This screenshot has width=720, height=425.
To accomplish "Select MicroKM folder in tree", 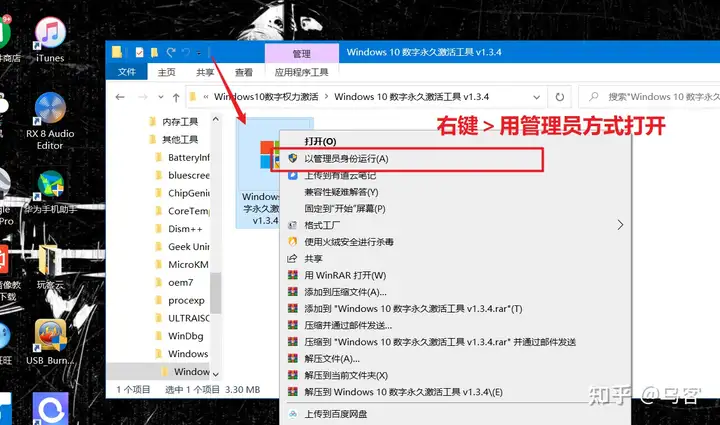I will pyautogui.click(x=188, y=265).
